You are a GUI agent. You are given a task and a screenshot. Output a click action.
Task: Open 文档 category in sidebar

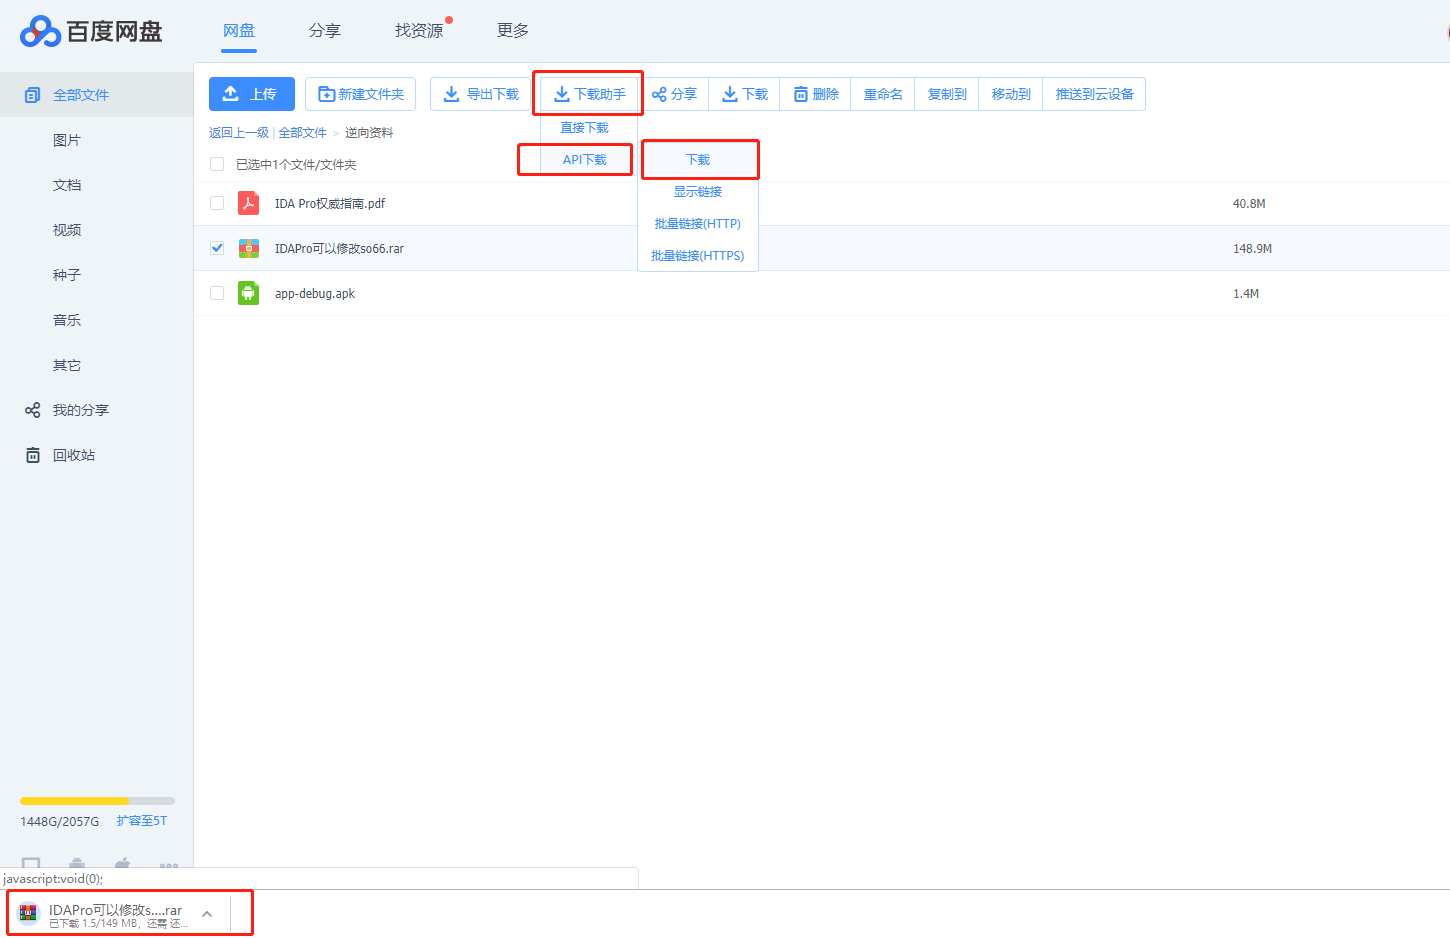pos(67,185)
